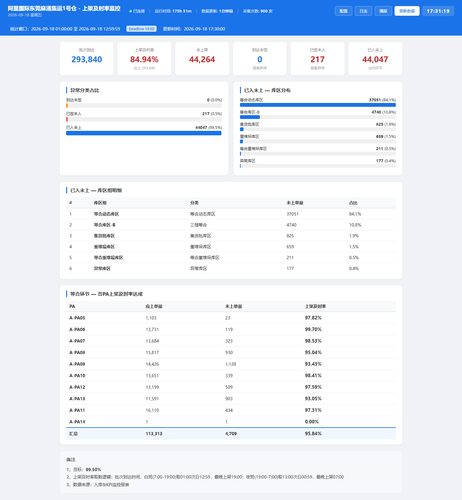Click the header button left of 日志
Viewport: 462px width, 500px height.
pyautogui.click(x=343, y=11)
